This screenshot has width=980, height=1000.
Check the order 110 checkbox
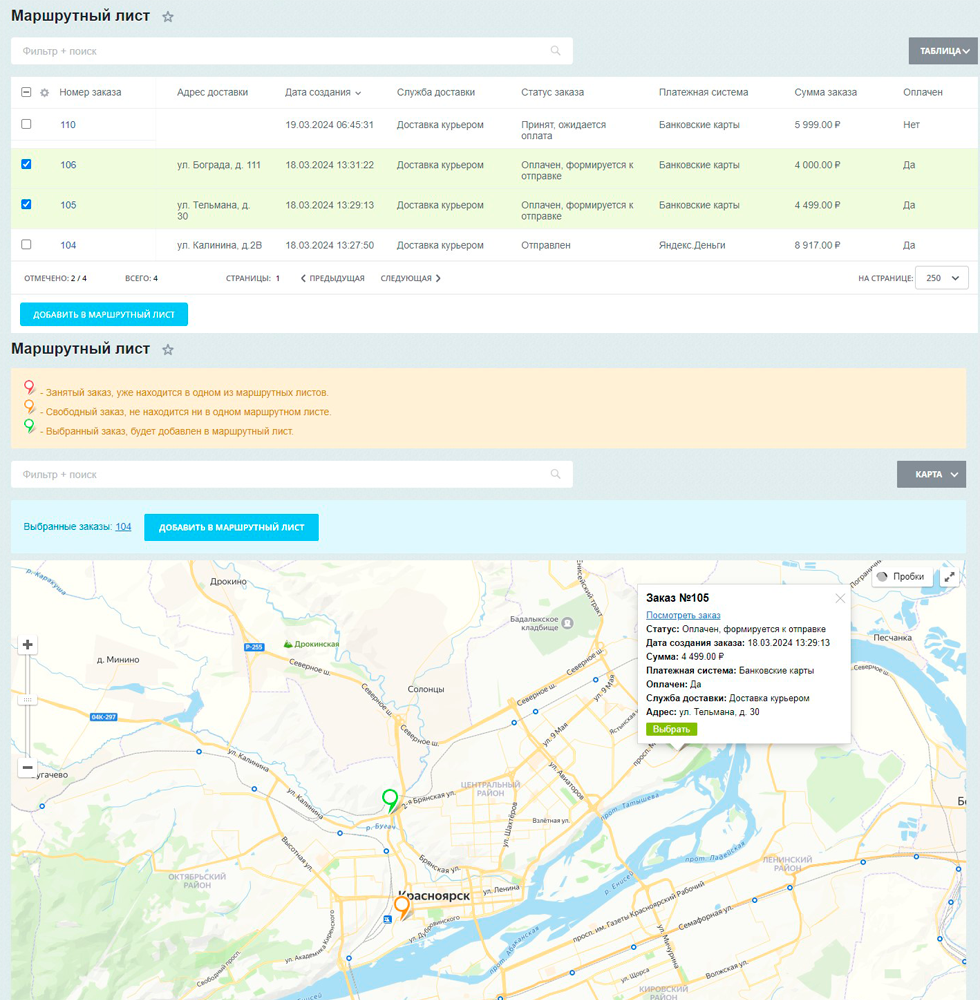26,124
